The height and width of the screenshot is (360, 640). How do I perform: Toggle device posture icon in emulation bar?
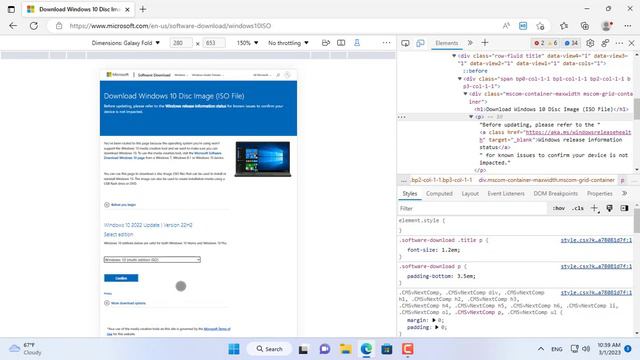pyautogui.click(x=357, y=43)
